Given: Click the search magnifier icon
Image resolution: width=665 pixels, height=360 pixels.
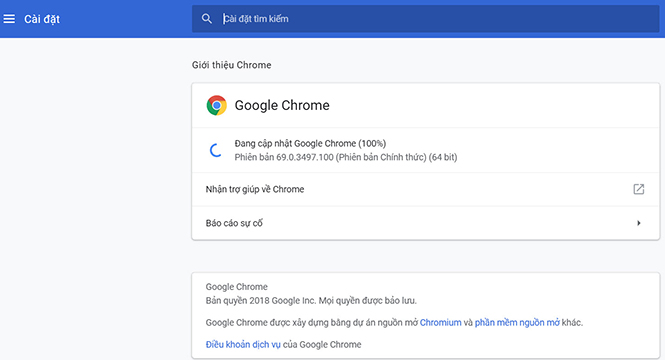Looking at the screenshot, I should point(207,19).
